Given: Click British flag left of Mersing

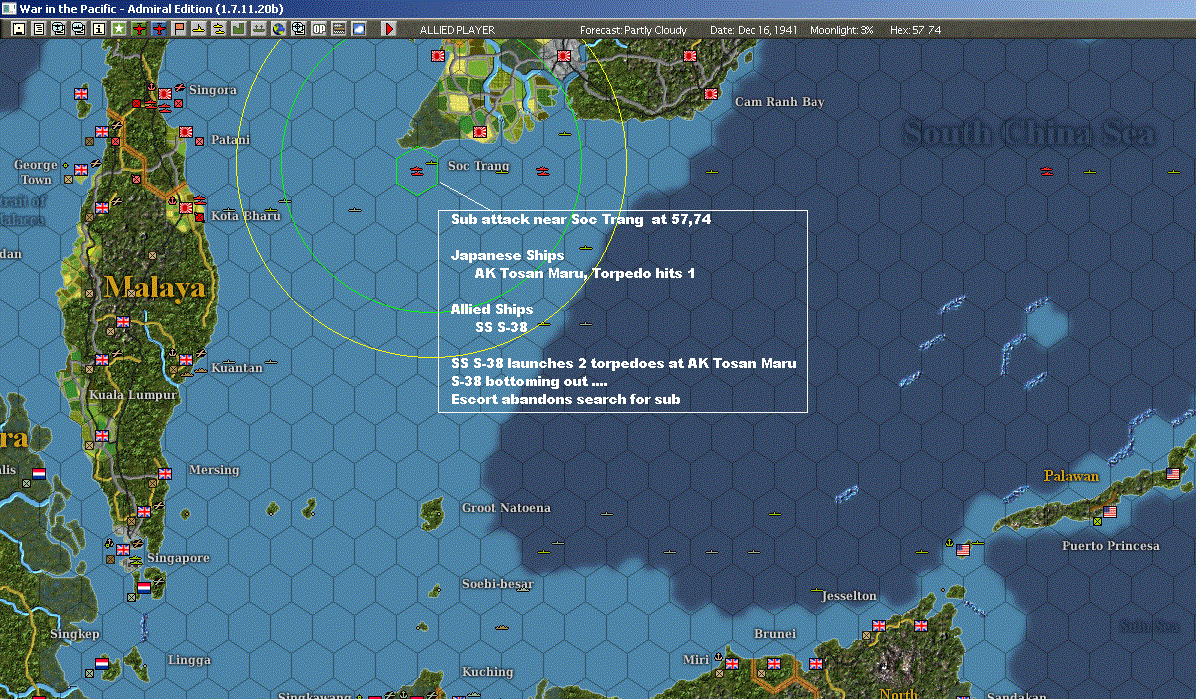Looking at the screenshot, I should pos(165,474).
